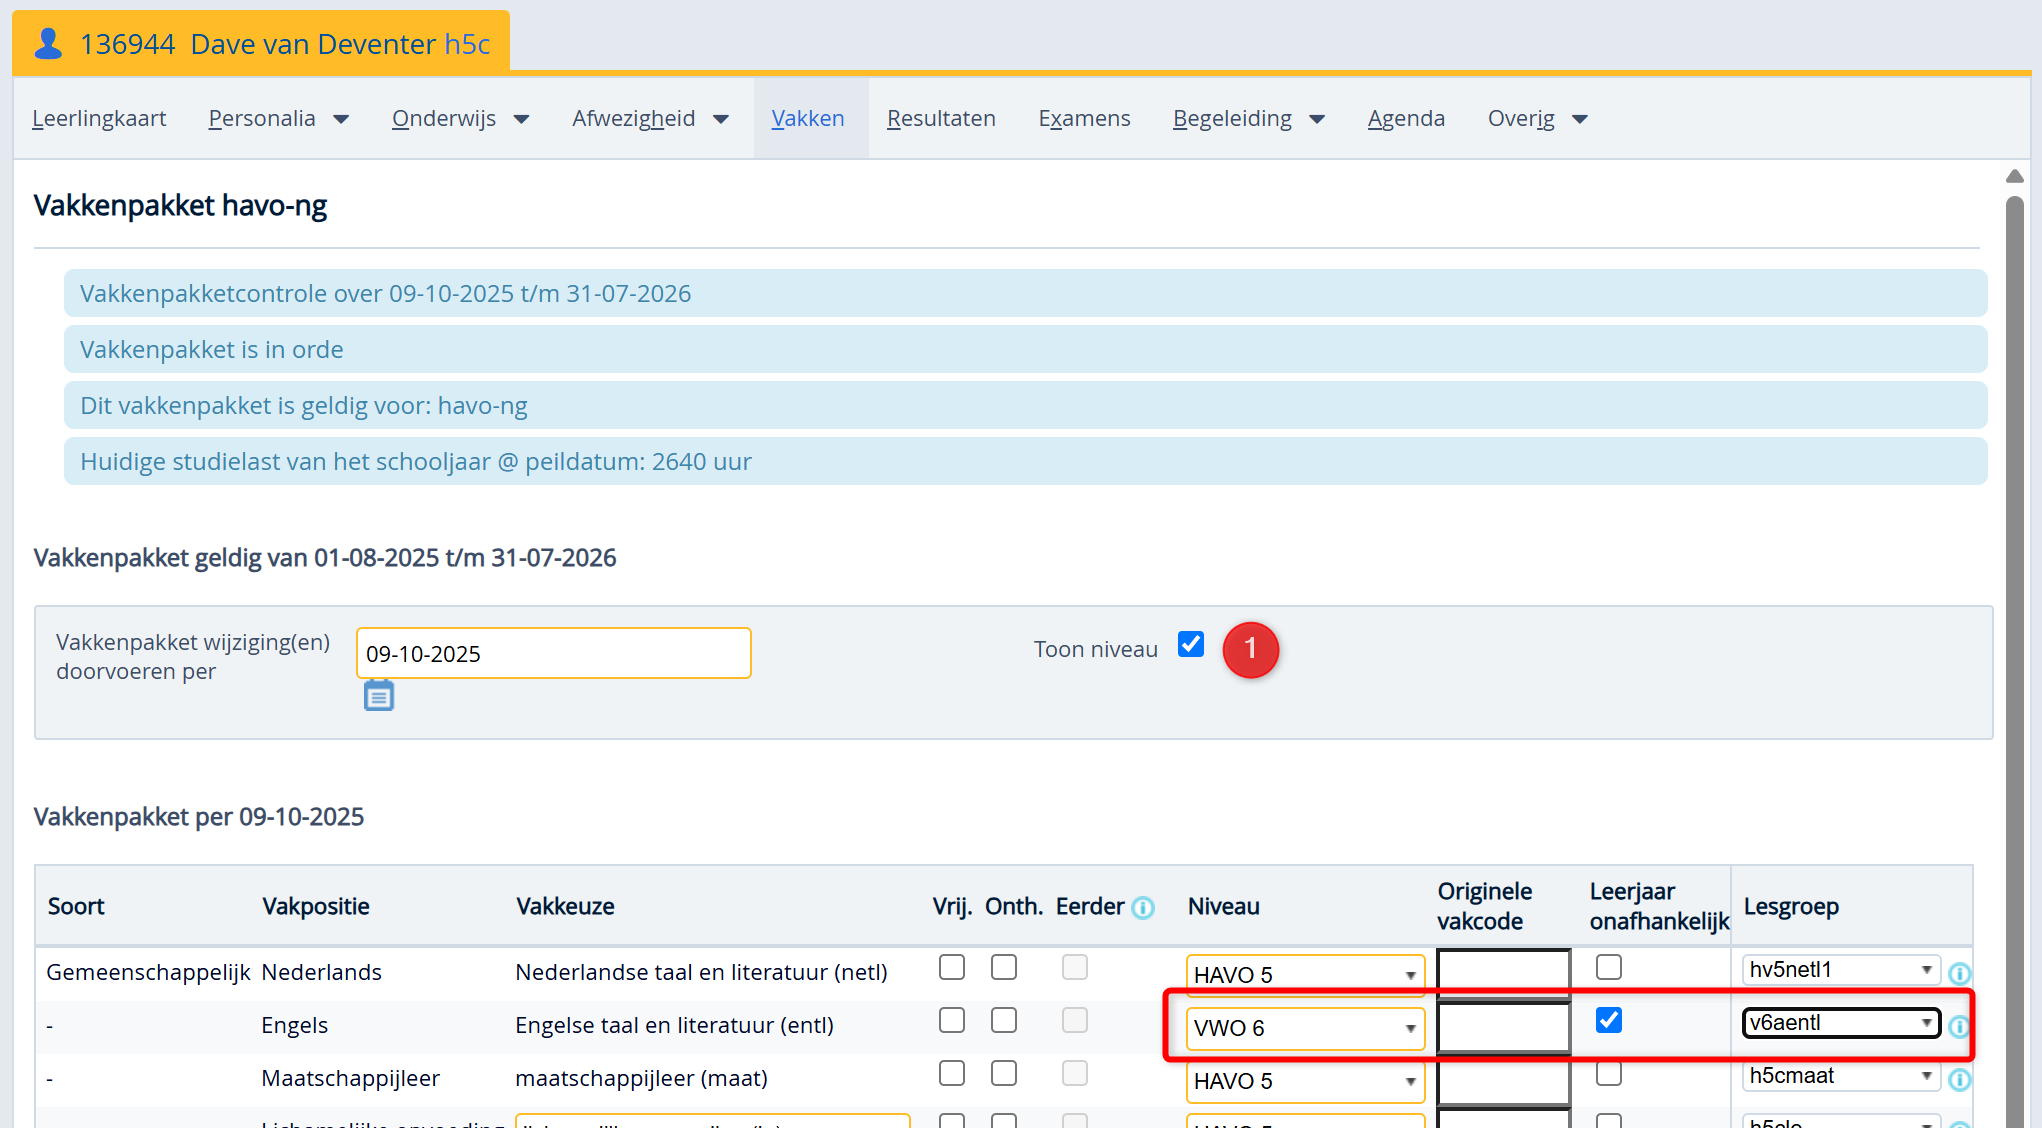Uncheck Leerjaar onafhankelijk for Engels

1609,1020
